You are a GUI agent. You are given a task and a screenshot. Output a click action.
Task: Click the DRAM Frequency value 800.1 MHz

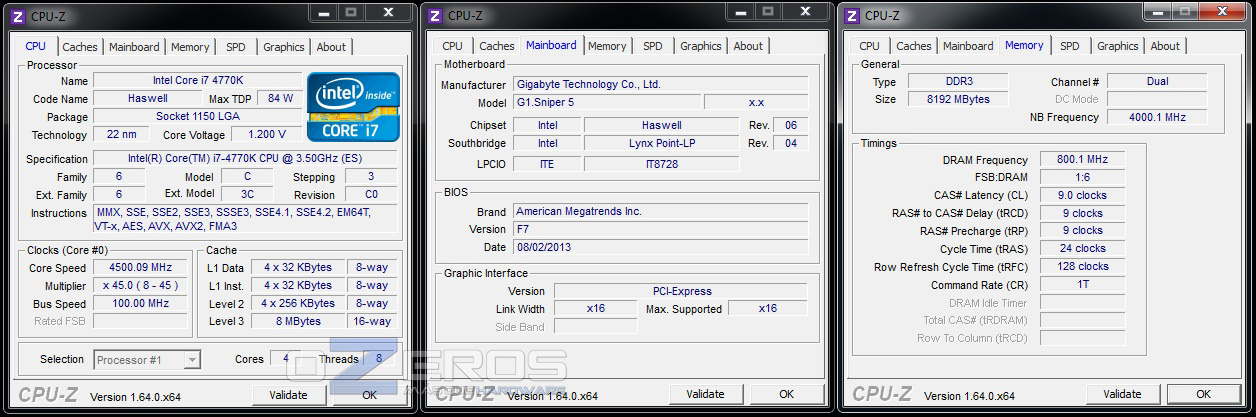[1082, 160]
